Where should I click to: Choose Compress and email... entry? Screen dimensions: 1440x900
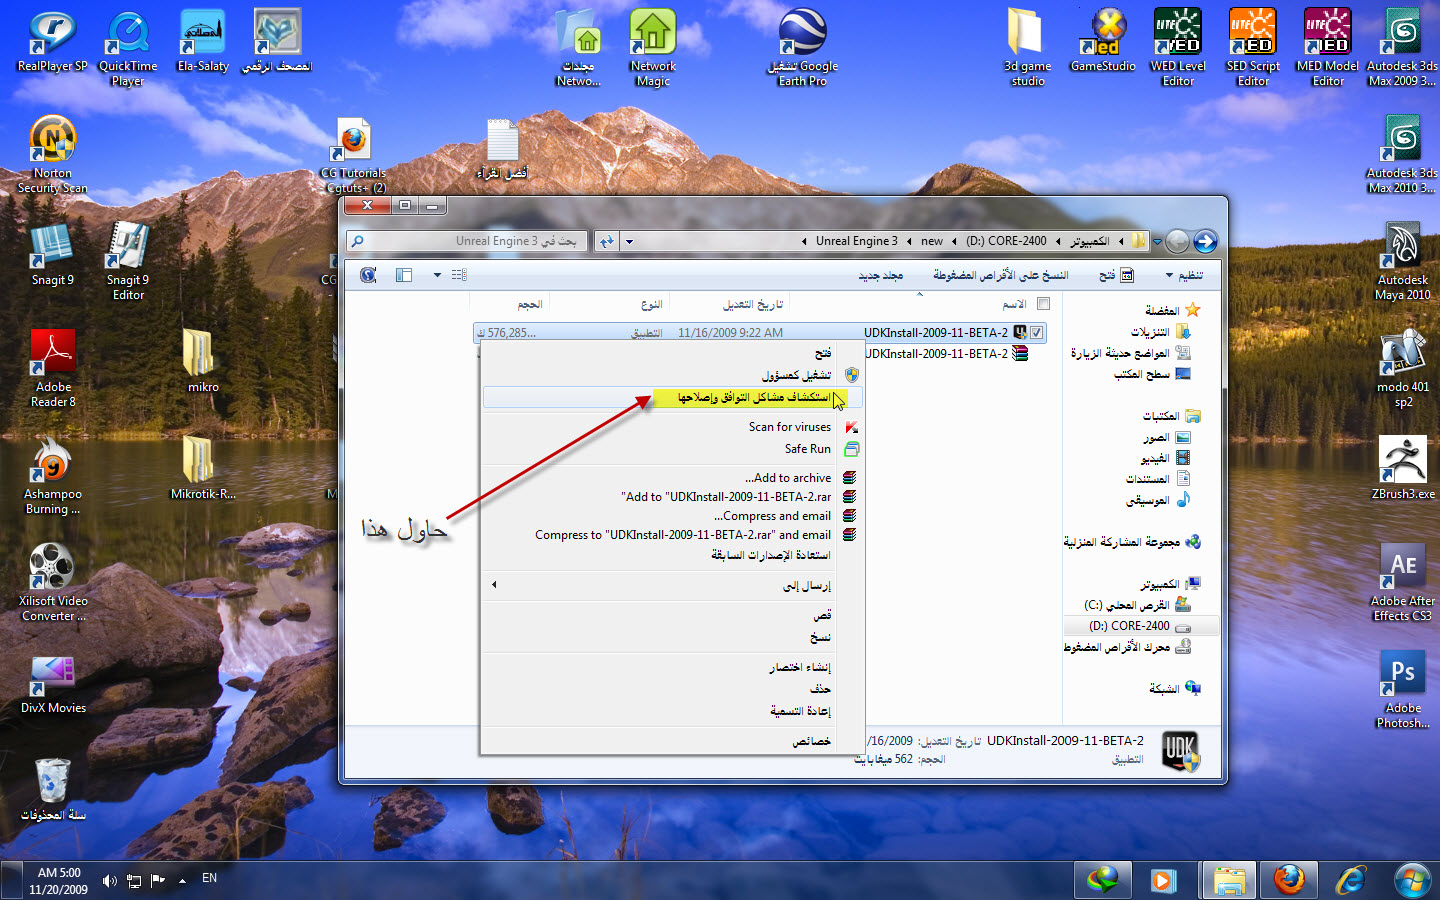(x=672, y=516)
